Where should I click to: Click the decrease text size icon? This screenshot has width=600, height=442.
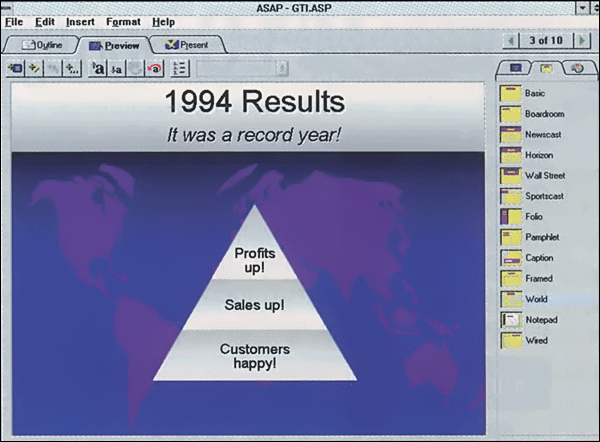pos(117,69)
